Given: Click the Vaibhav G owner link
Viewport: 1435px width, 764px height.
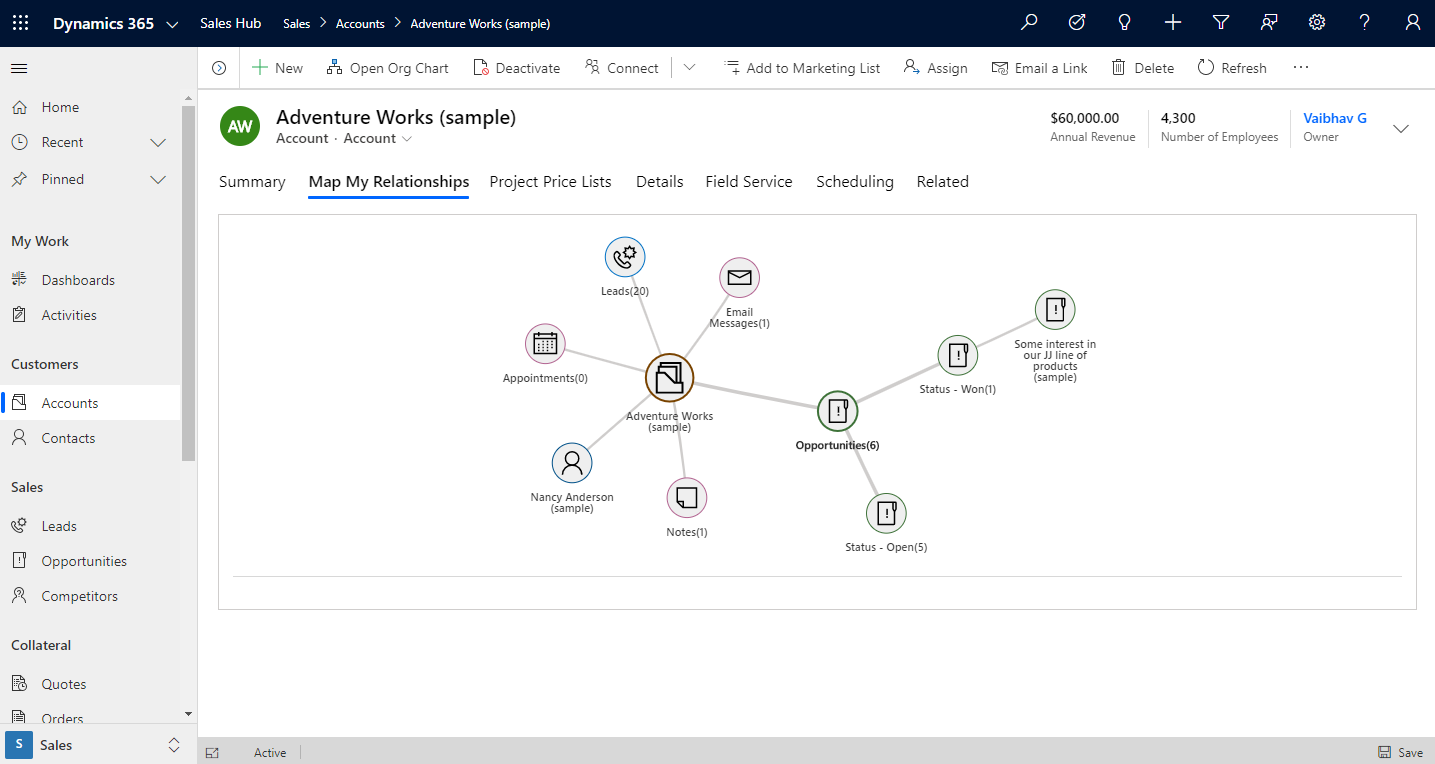Looking at the screenshot, I should click(x=1335, y=118).
